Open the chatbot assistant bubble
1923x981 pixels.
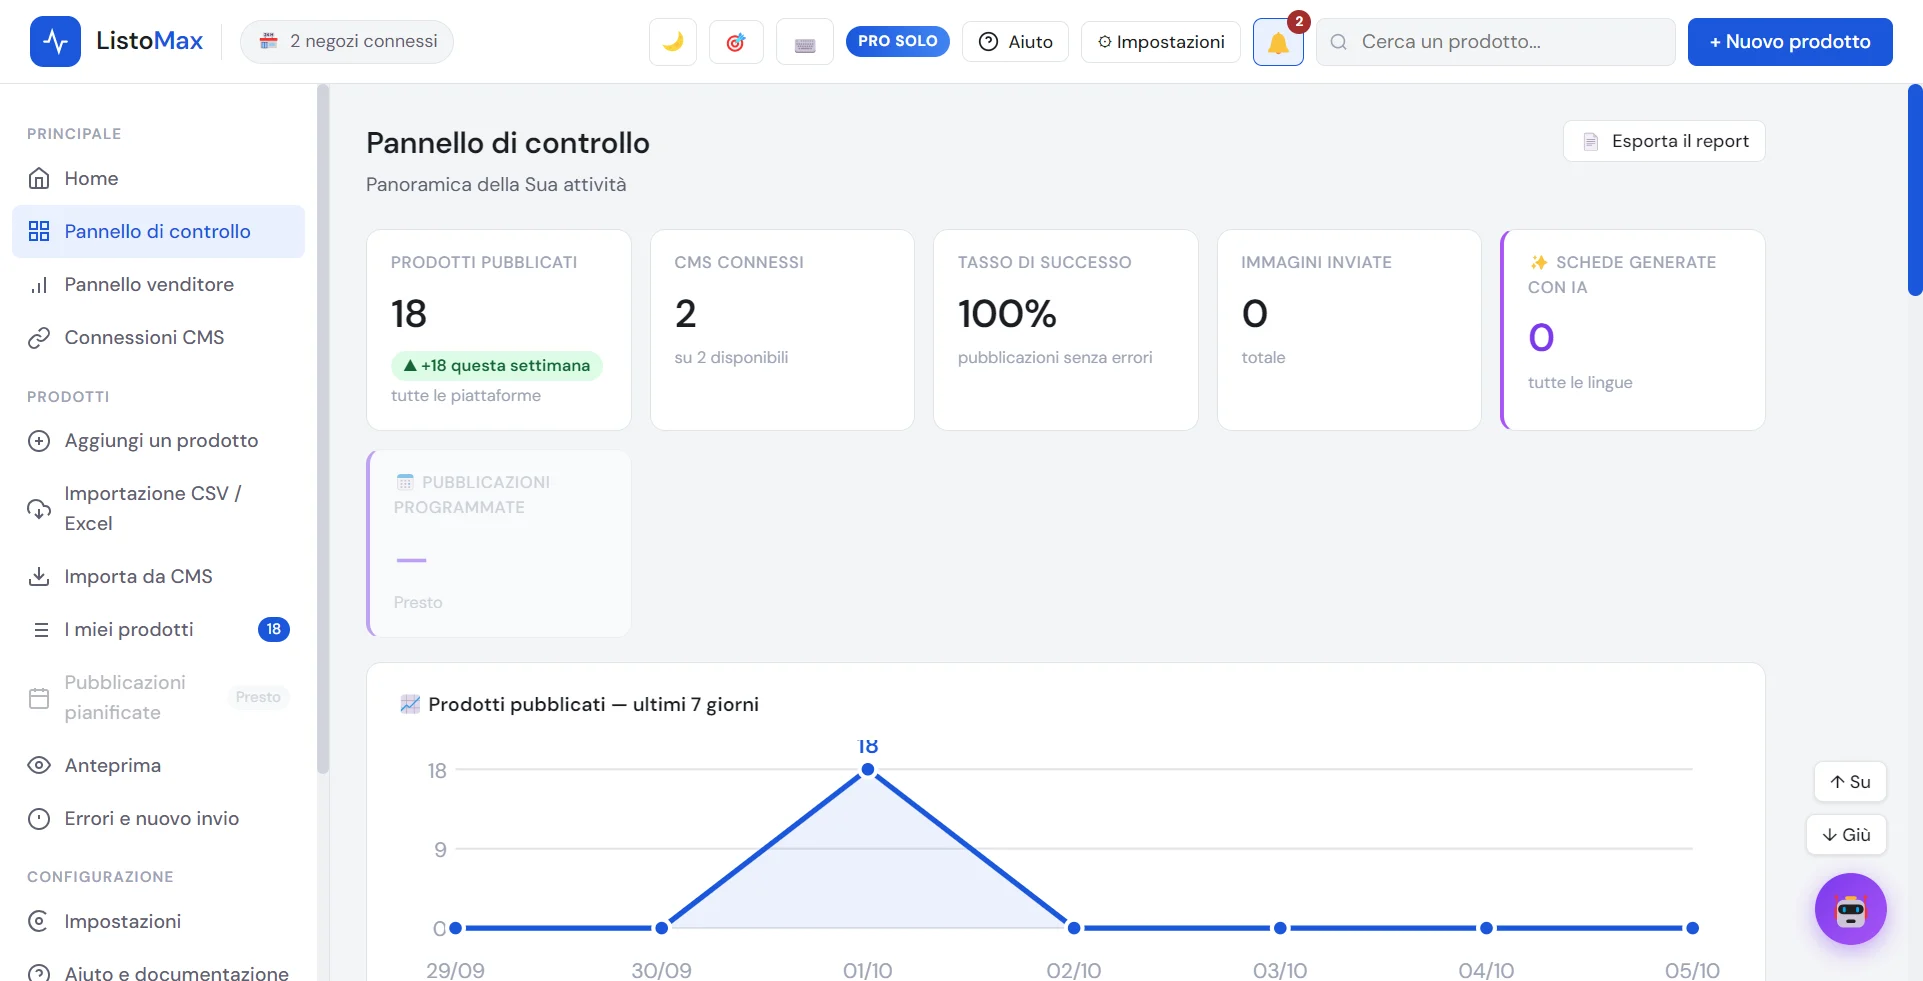tap(1850, 909)
